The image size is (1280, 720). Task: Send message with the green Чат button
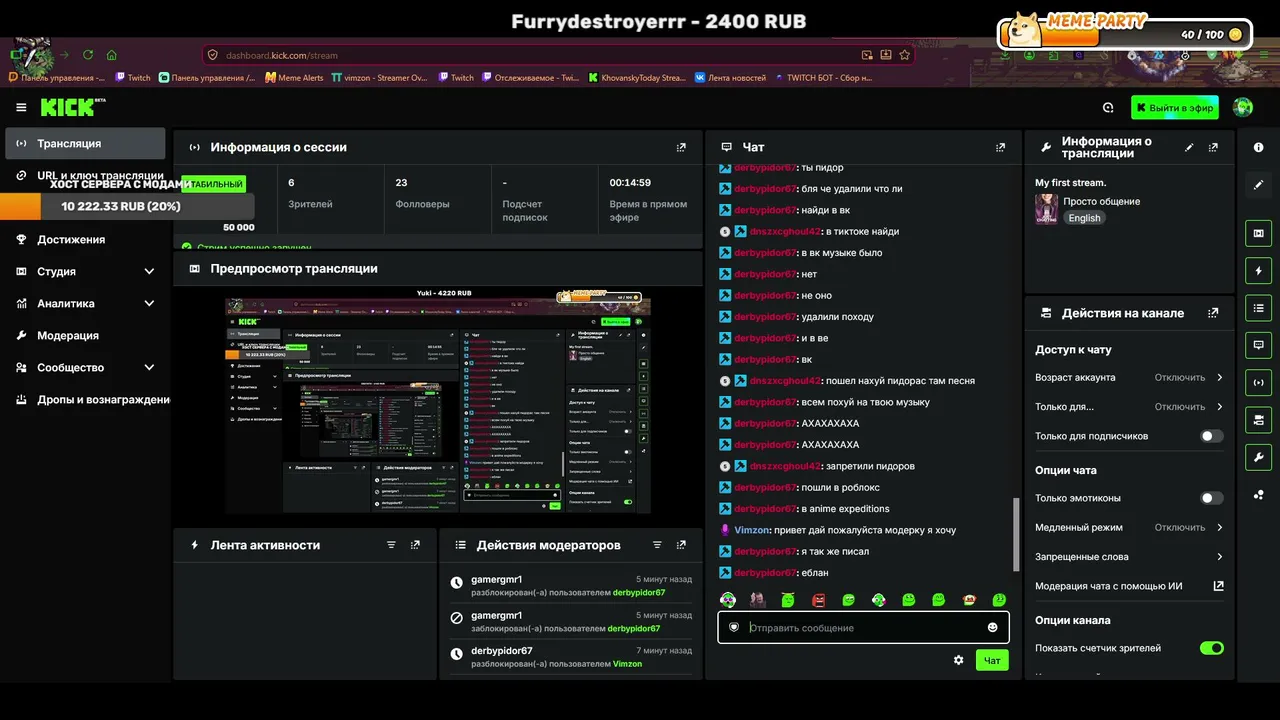(x=992, y=660)
